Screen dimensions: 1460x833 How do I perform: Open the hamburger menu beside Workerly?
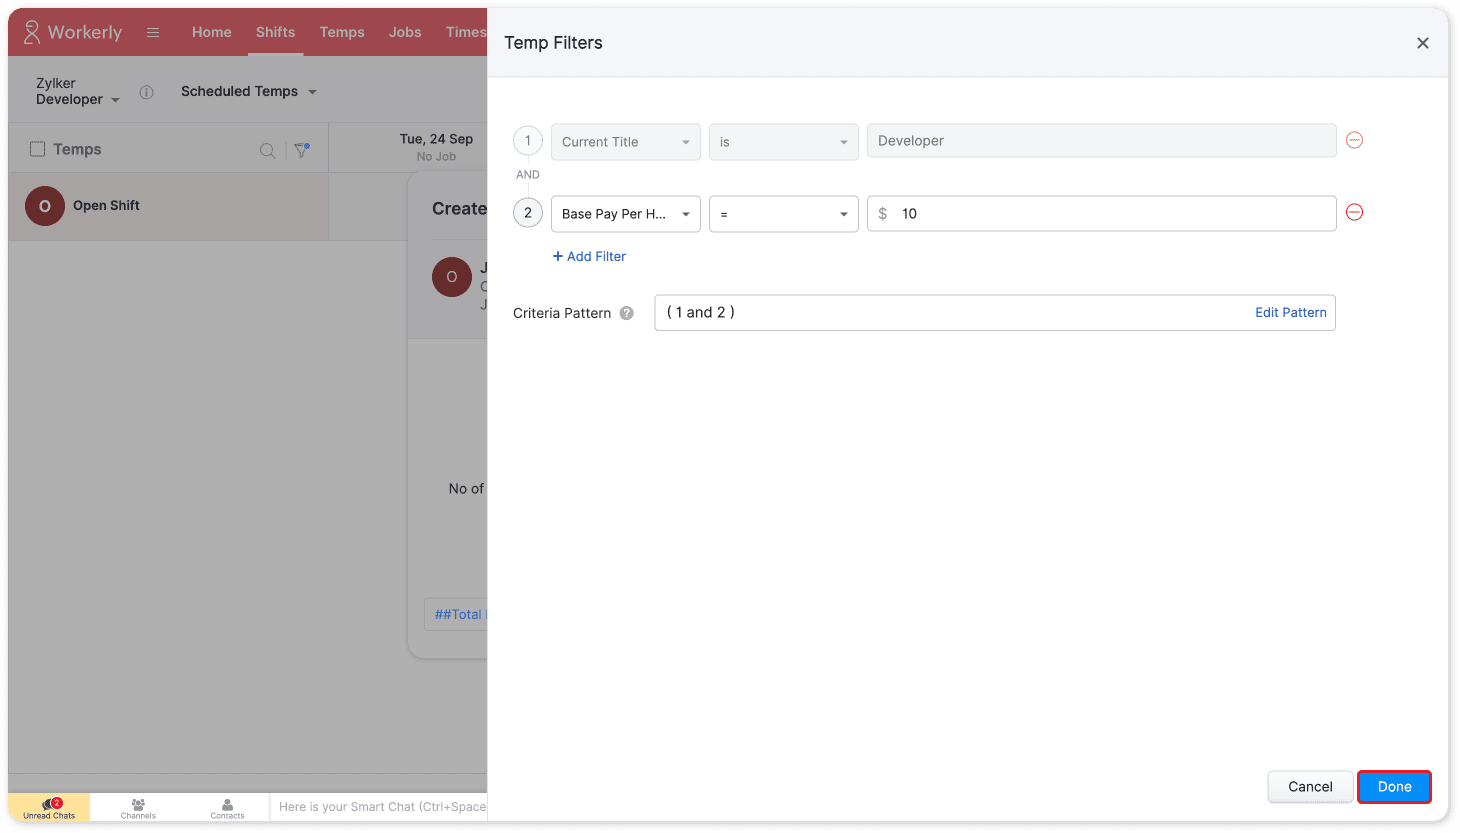pyautogui.click(x=153, y=32)
